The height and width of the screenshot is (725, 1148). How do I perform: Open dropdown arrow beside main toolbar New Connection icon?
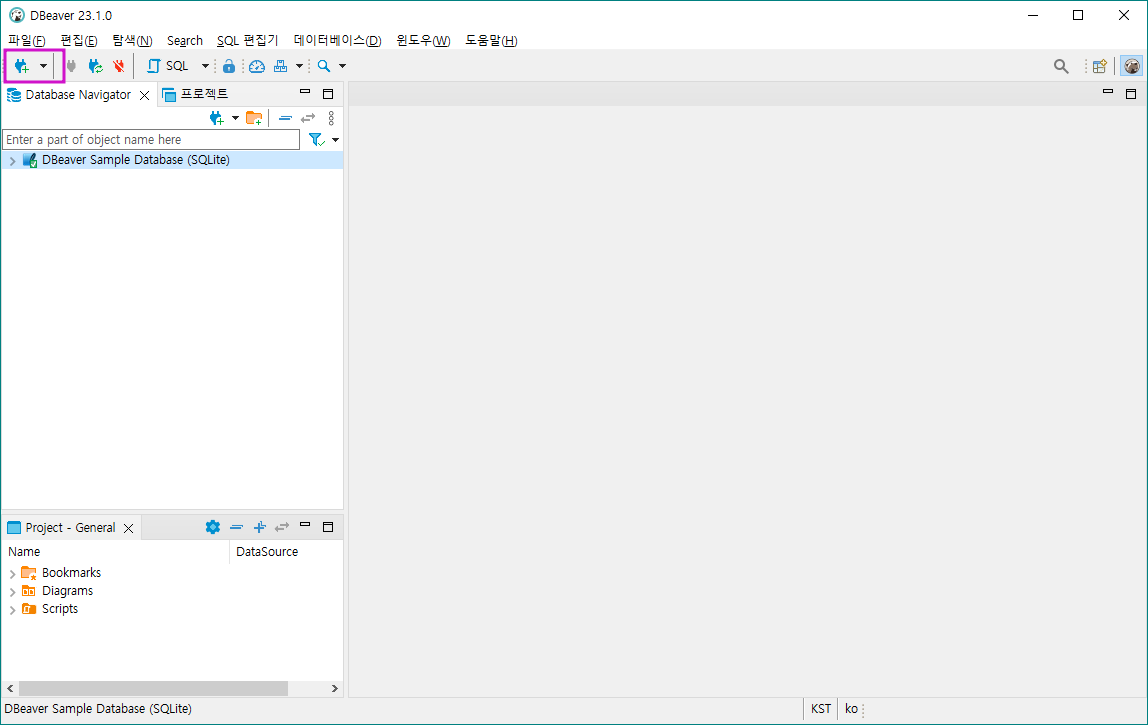[43, 66]
